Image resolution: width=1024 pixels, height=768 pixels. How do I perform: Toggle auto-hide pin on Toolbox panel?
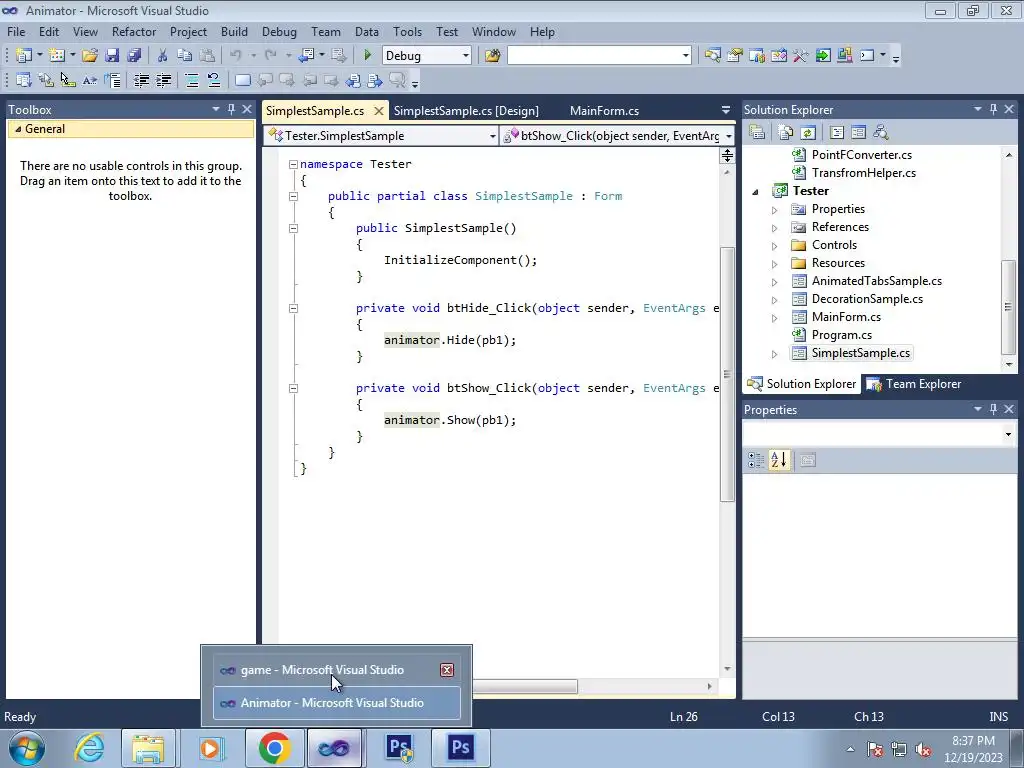click(231, 109)
